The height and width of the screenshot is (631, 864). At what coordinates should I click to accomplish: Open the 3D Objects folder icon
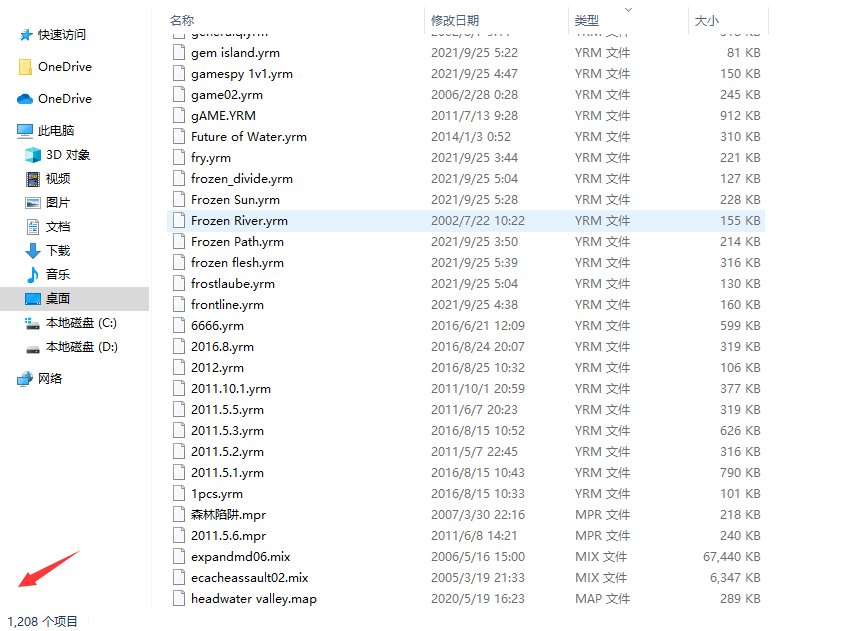tap(33, 155)
